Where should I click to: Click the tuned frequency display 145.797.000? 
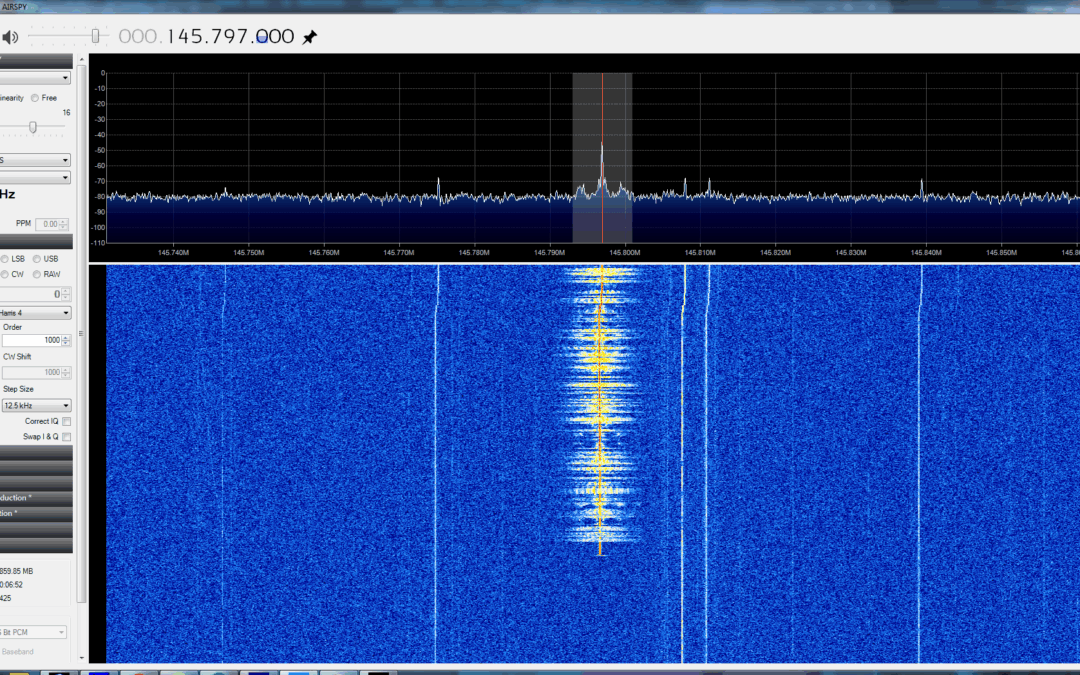(207, 37)
